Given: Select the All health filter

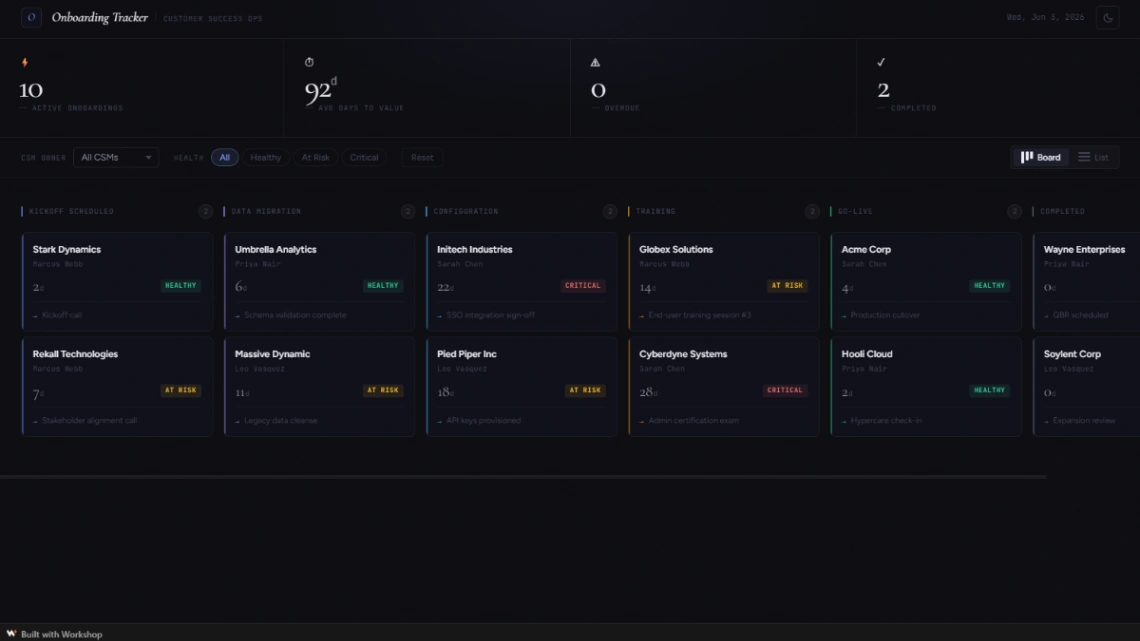Looking at the screenshot, I should [225, 157].
